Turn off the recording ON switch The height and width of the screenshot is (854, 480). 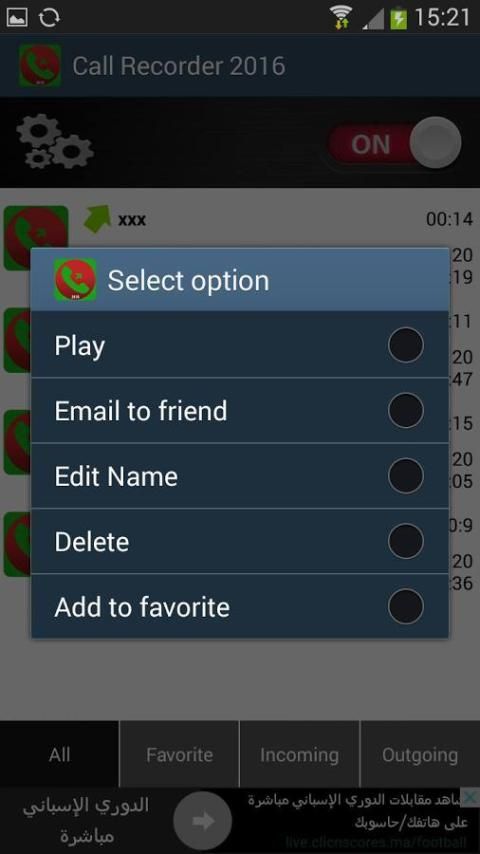coord(394,143)
